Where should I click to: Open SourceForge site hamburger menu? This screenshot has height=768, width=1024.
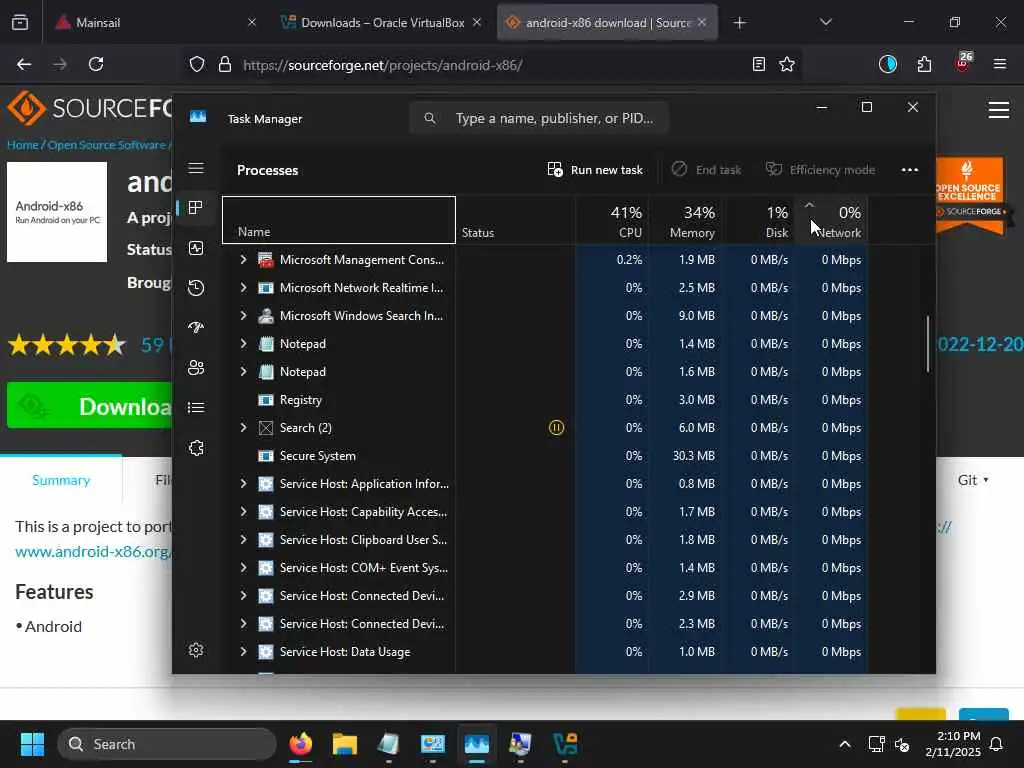point(999,110)
